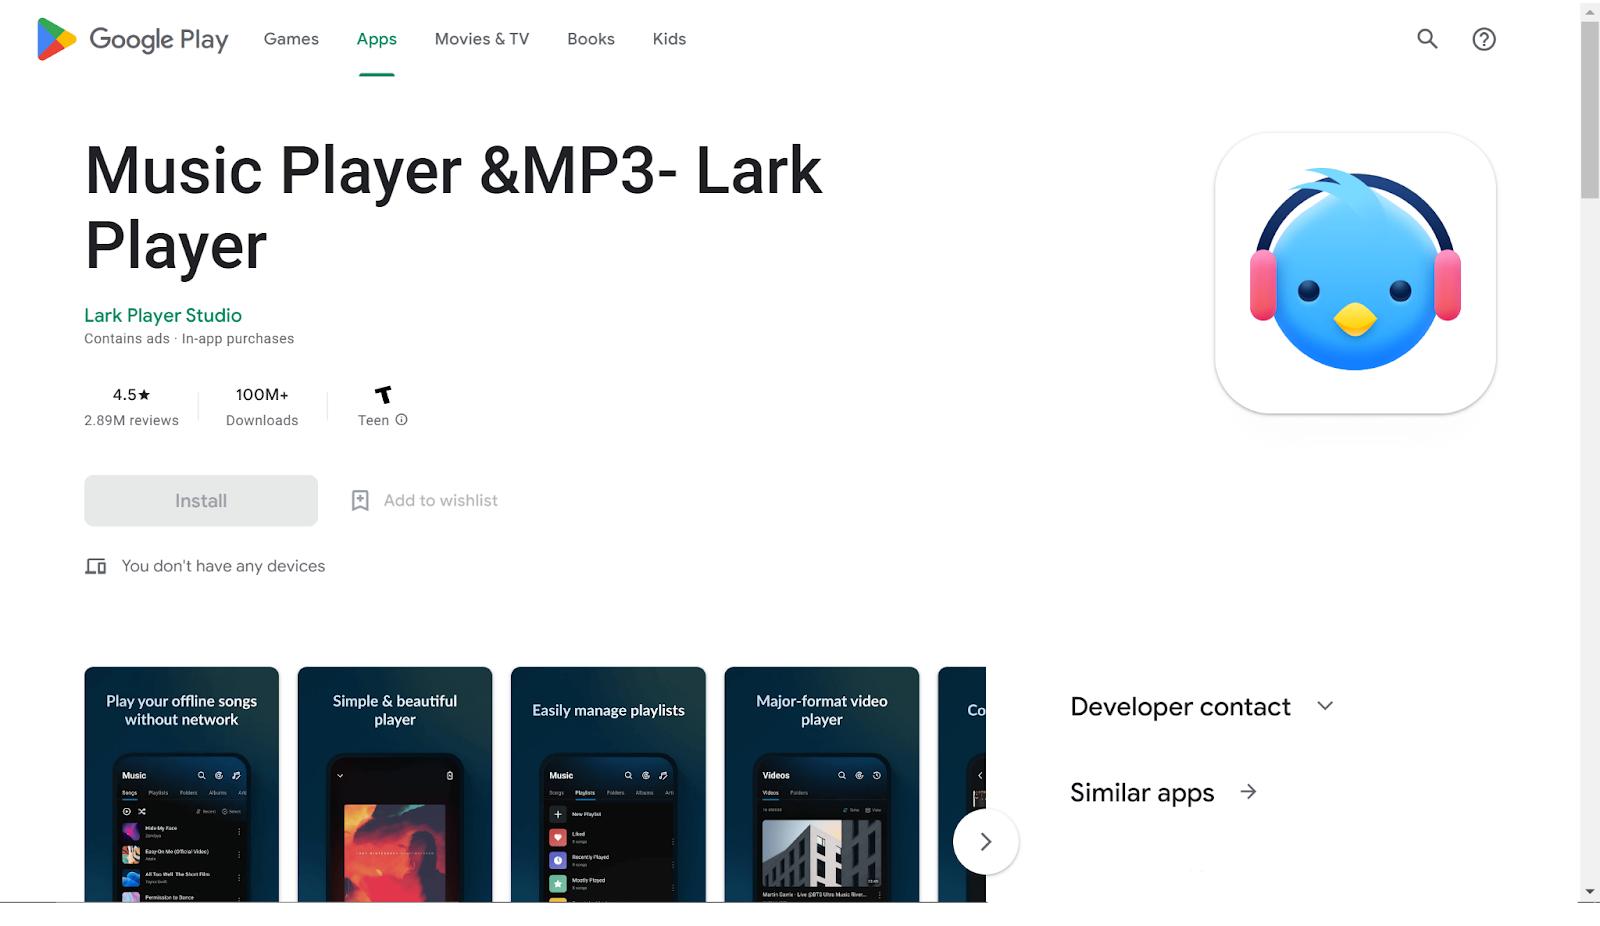Open the Kids tab

[669, 39]
